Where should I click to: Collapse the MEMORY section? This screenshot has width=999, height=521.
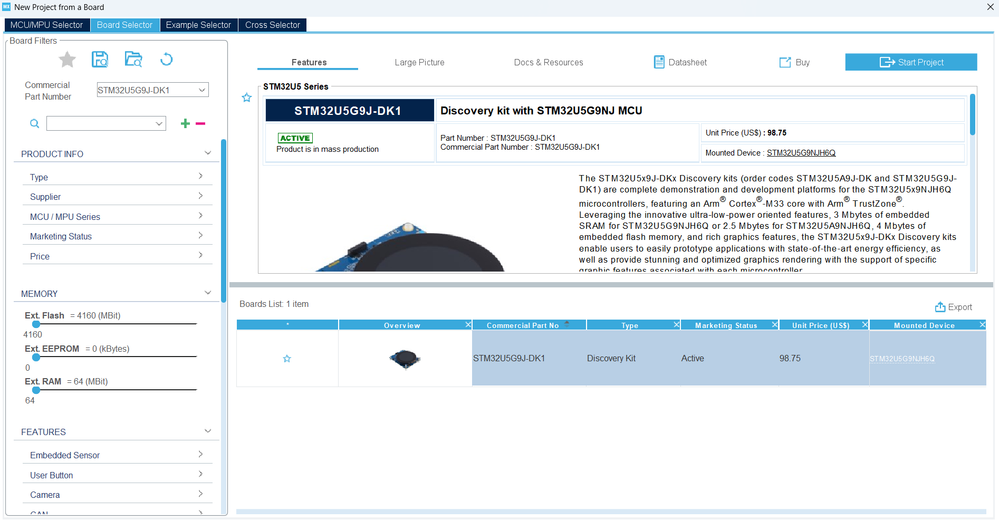pyautogui.click(x=208, y=292)
